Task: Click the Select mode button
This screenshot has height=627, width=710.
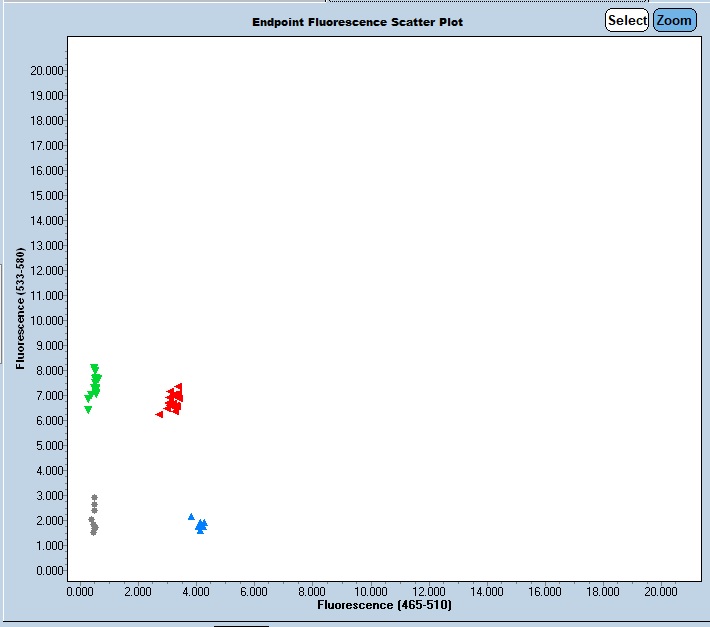Action: point(627,21)
